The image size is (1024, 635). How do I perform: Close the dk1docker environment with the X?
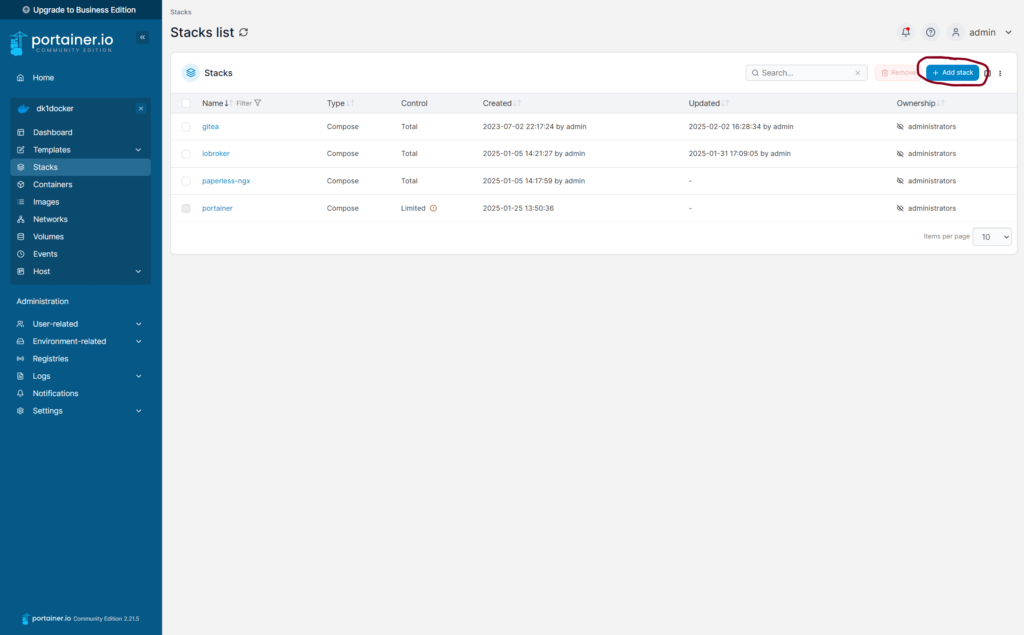[140, 108]
